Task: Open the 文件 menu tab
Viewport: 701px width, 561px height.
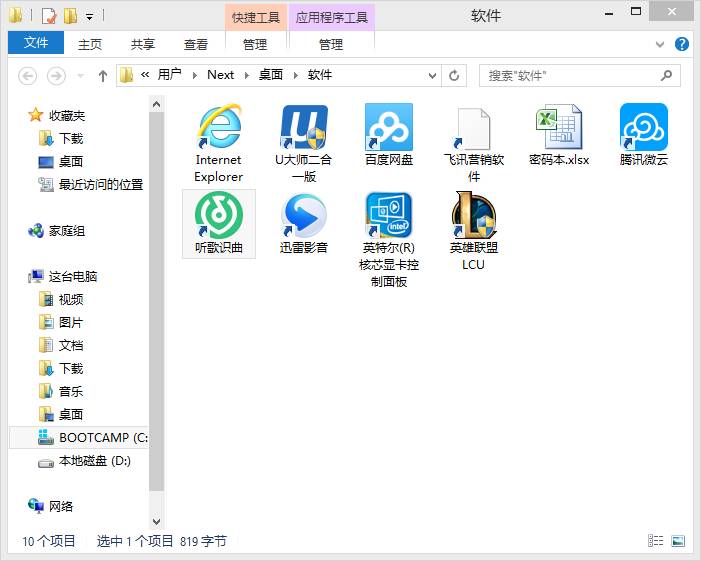Action: click(36, 42)
